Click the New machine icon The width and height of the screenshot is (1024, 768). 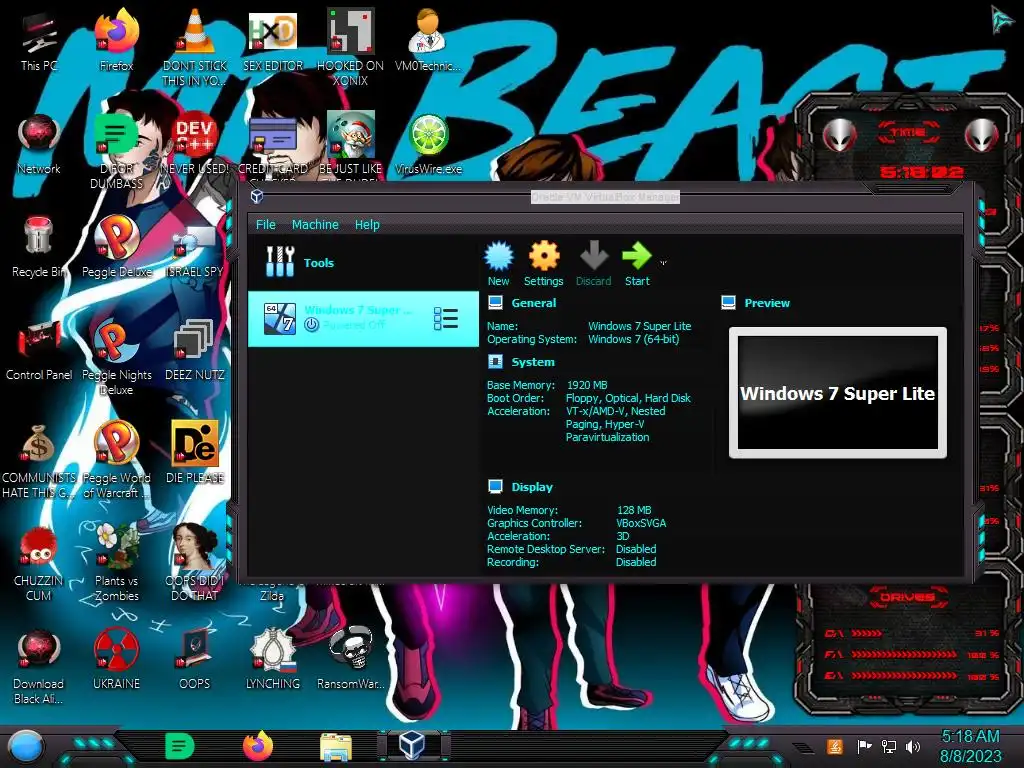pyautogui.click(x=499, y=256)
